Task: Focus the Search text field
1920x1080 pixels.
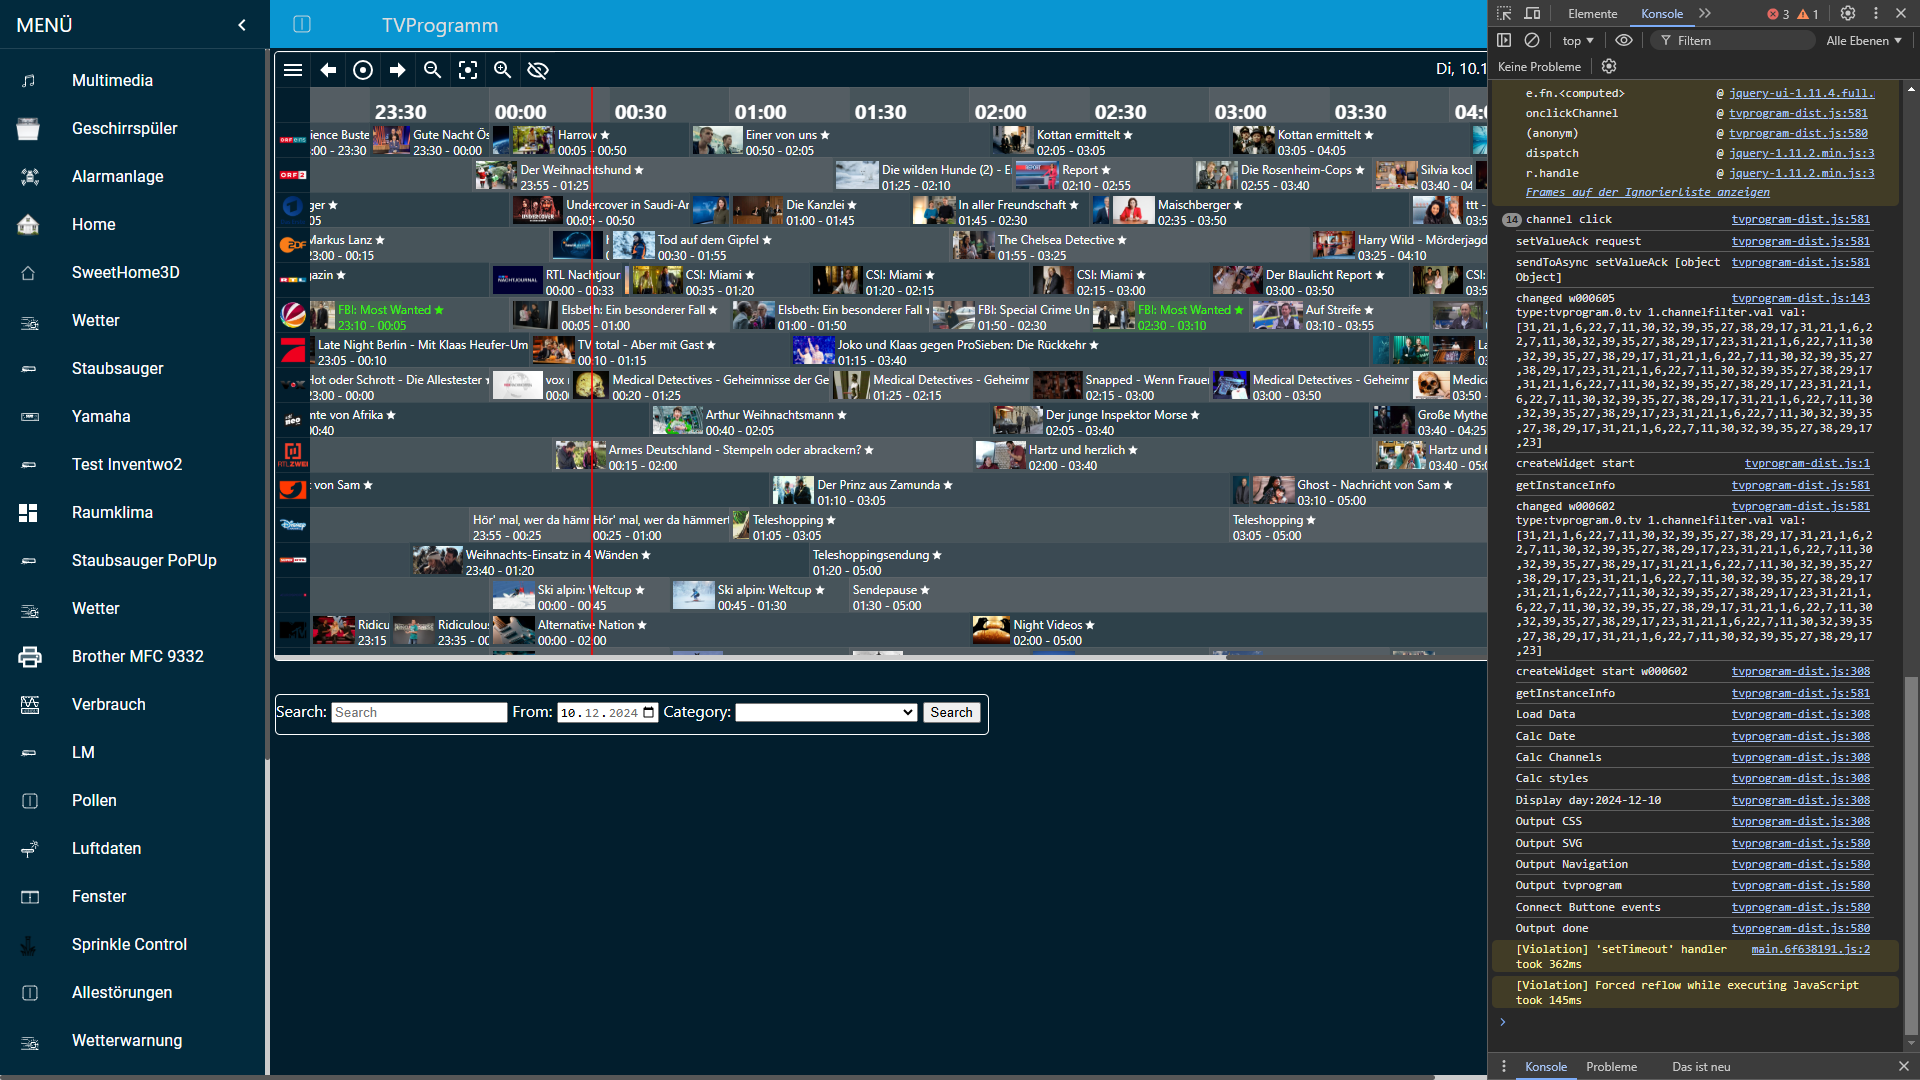Action: (419, 712)
